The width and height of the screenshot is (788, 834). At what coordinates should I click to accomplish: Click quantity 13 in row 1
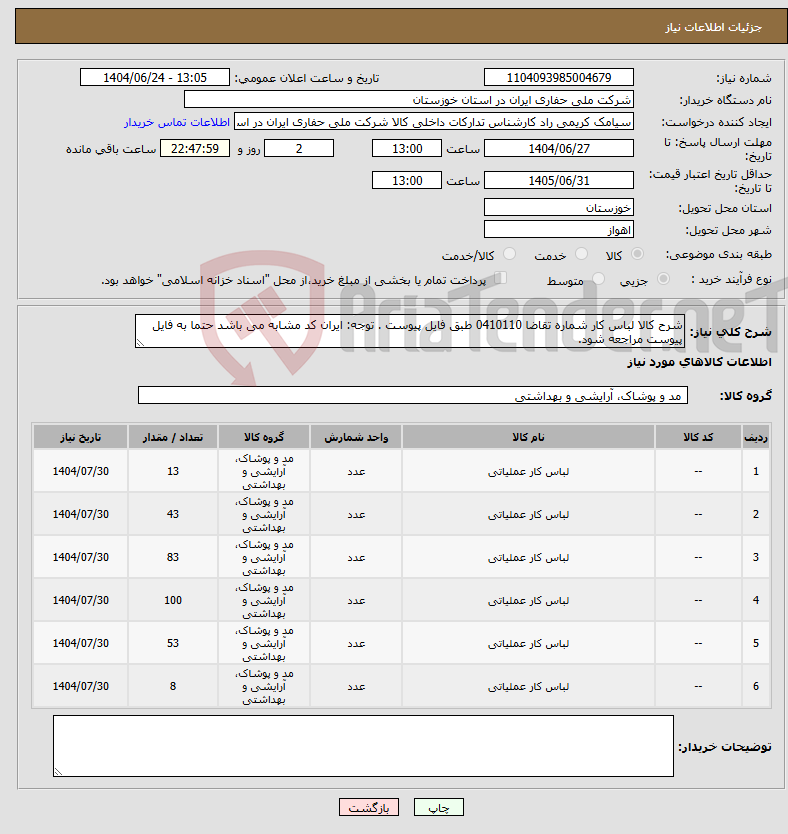pyautogui.click(x=173, y=471)
